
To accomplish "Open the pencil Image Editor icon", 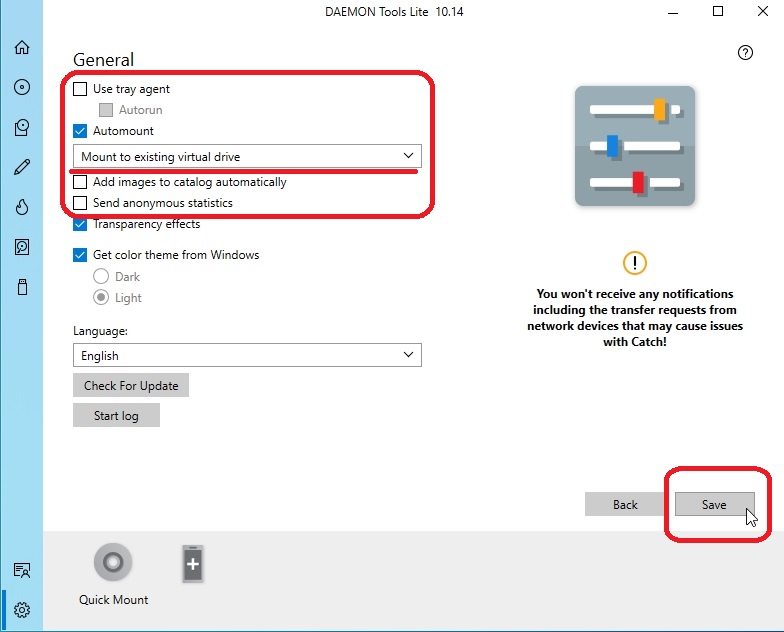I will click(22, 167).
